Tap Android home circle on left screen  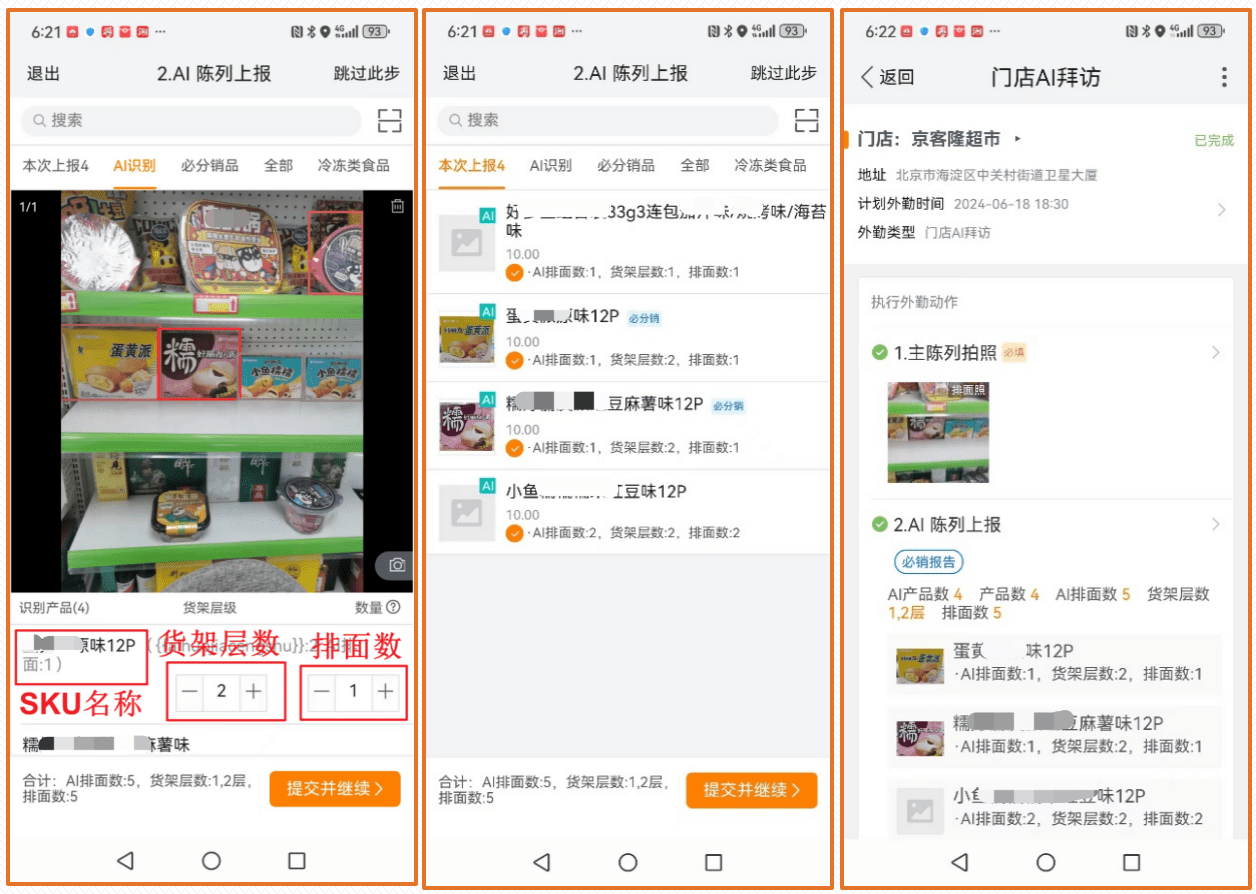pos(211,860)
